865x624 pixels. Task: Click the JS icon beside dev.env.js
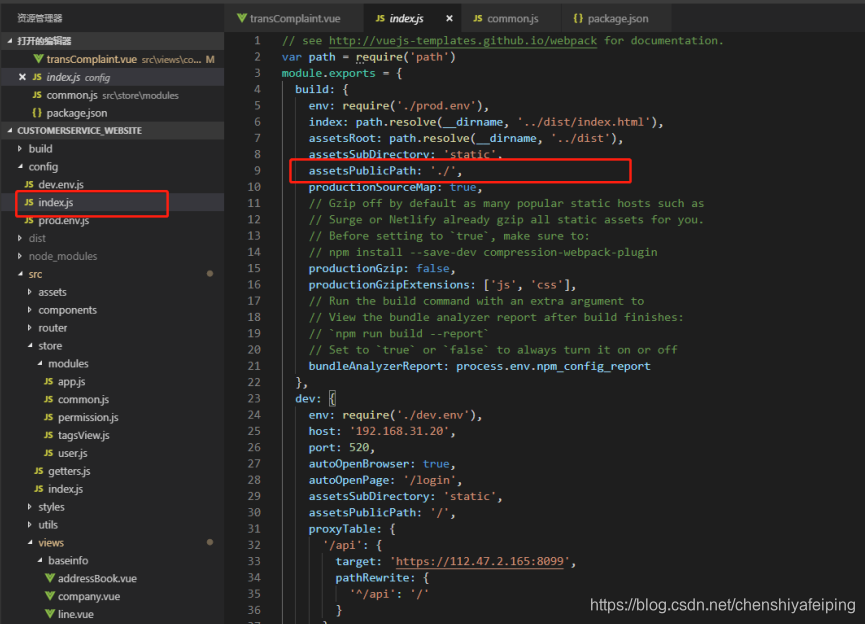tap(29, 184)
